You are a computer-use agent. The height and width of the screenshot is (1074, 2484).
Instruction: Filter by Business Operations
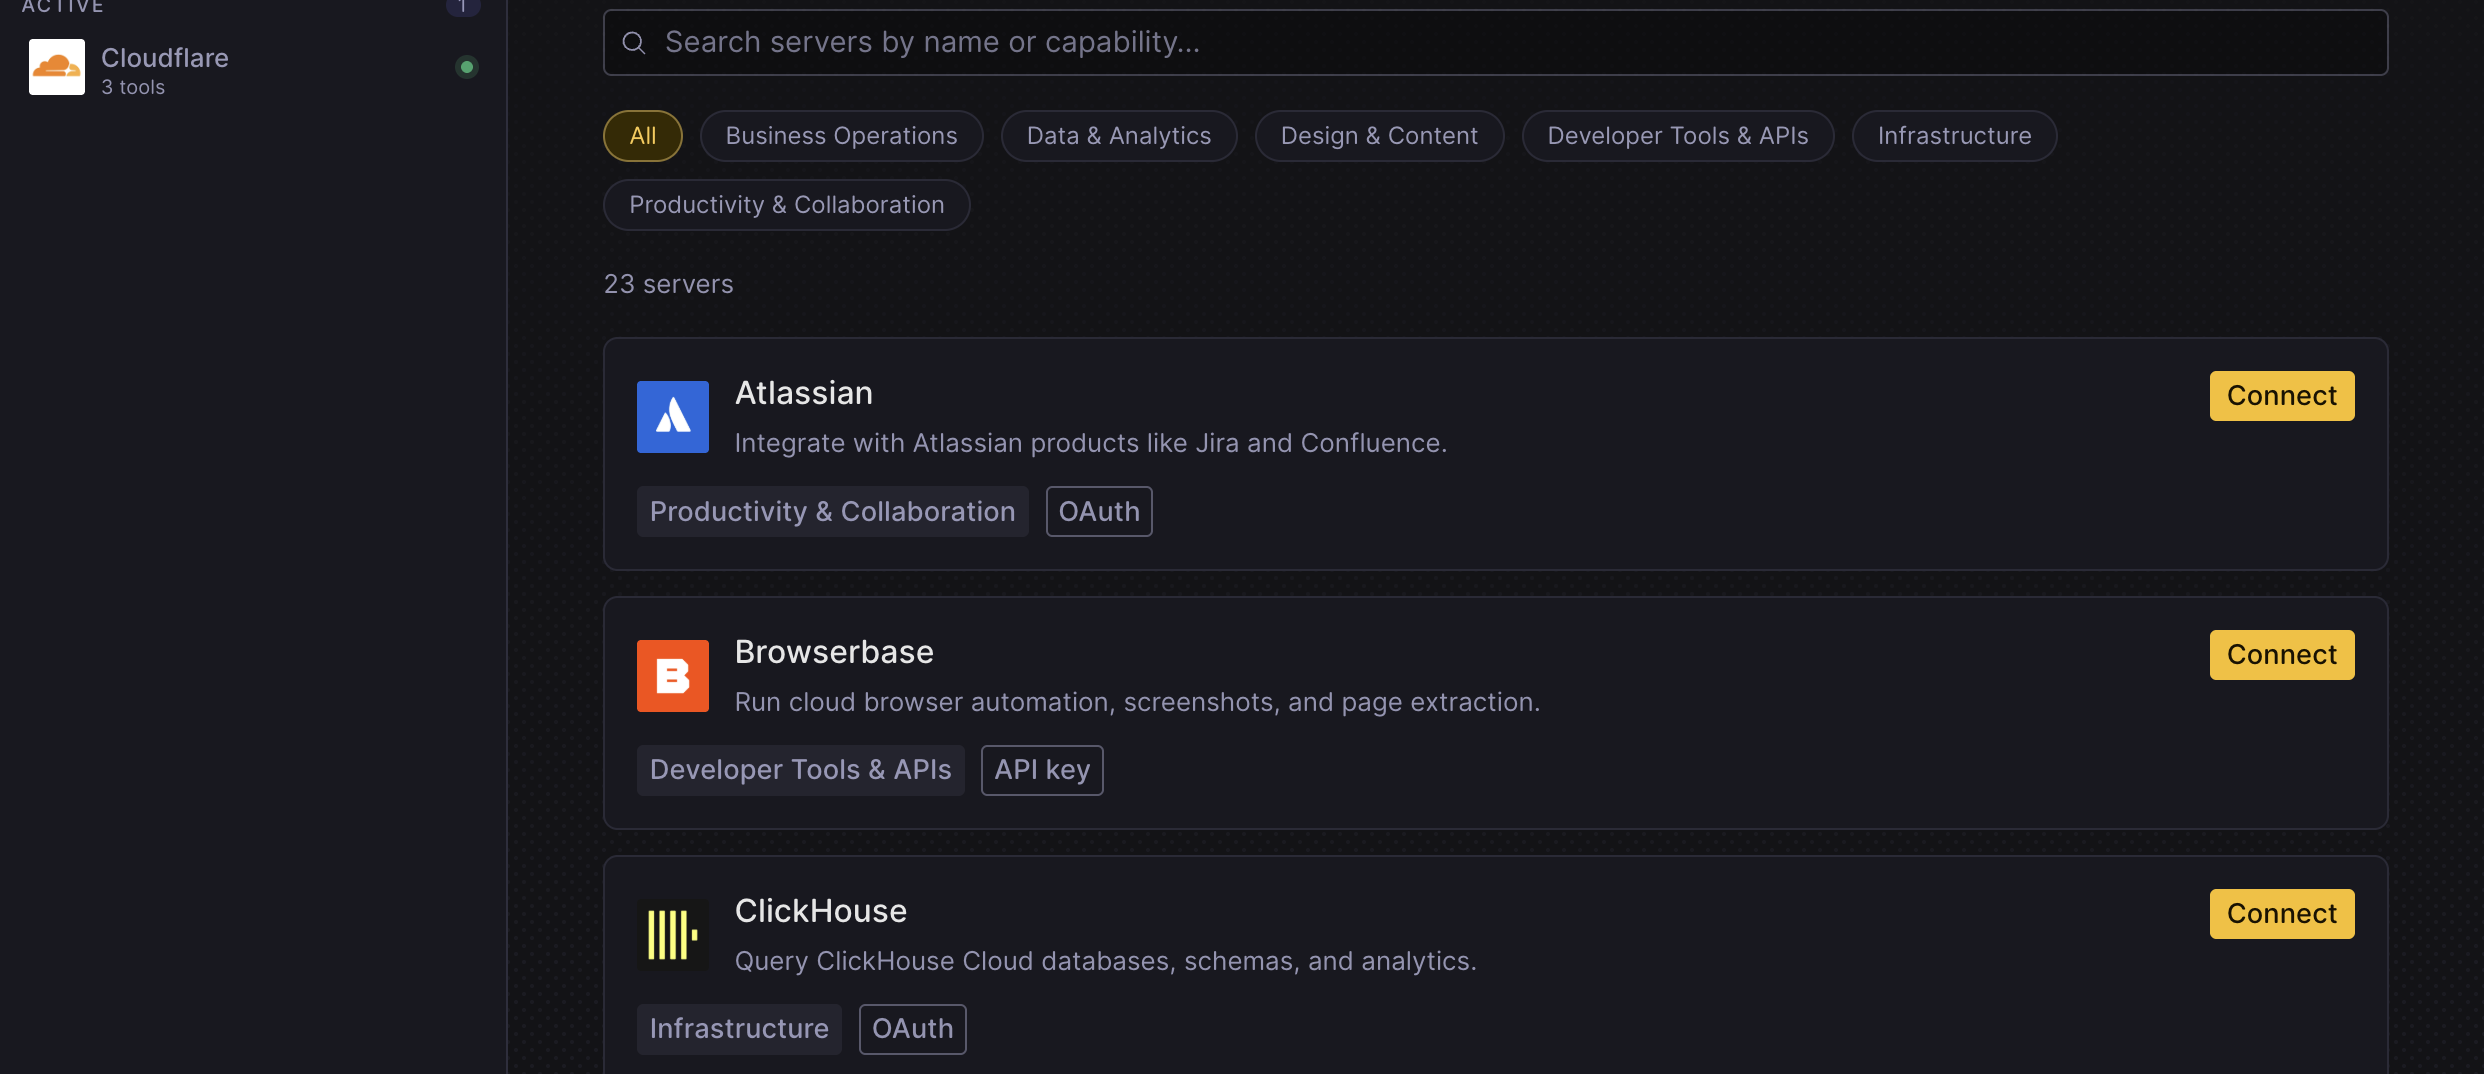coord(841,136)
